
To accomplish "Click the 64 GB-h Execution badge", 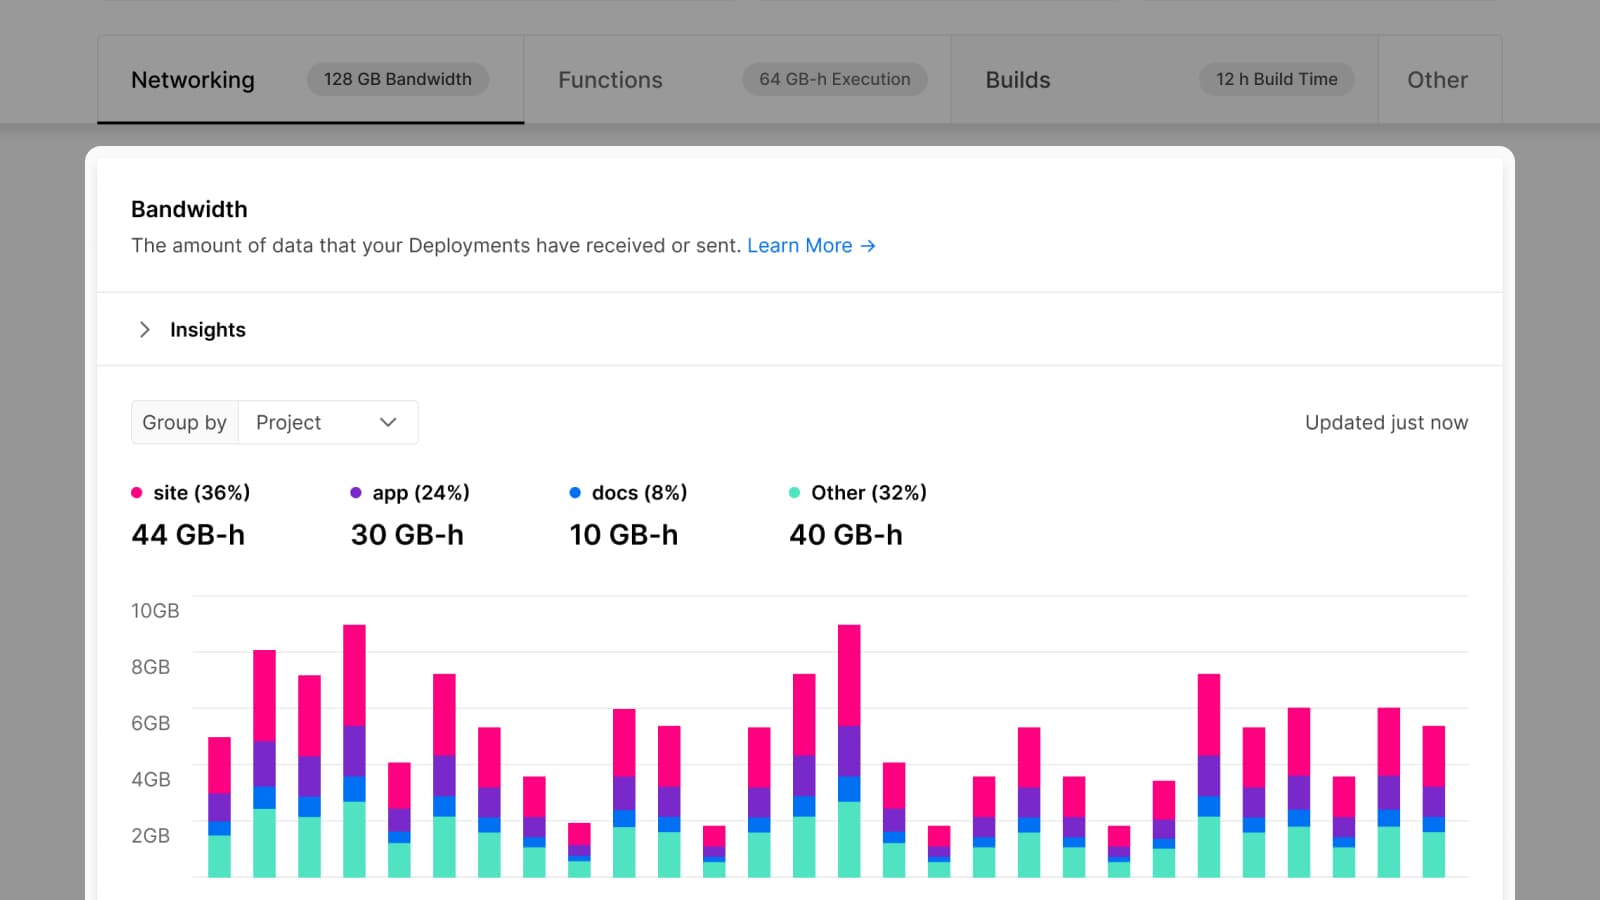I will coord(834,80).
